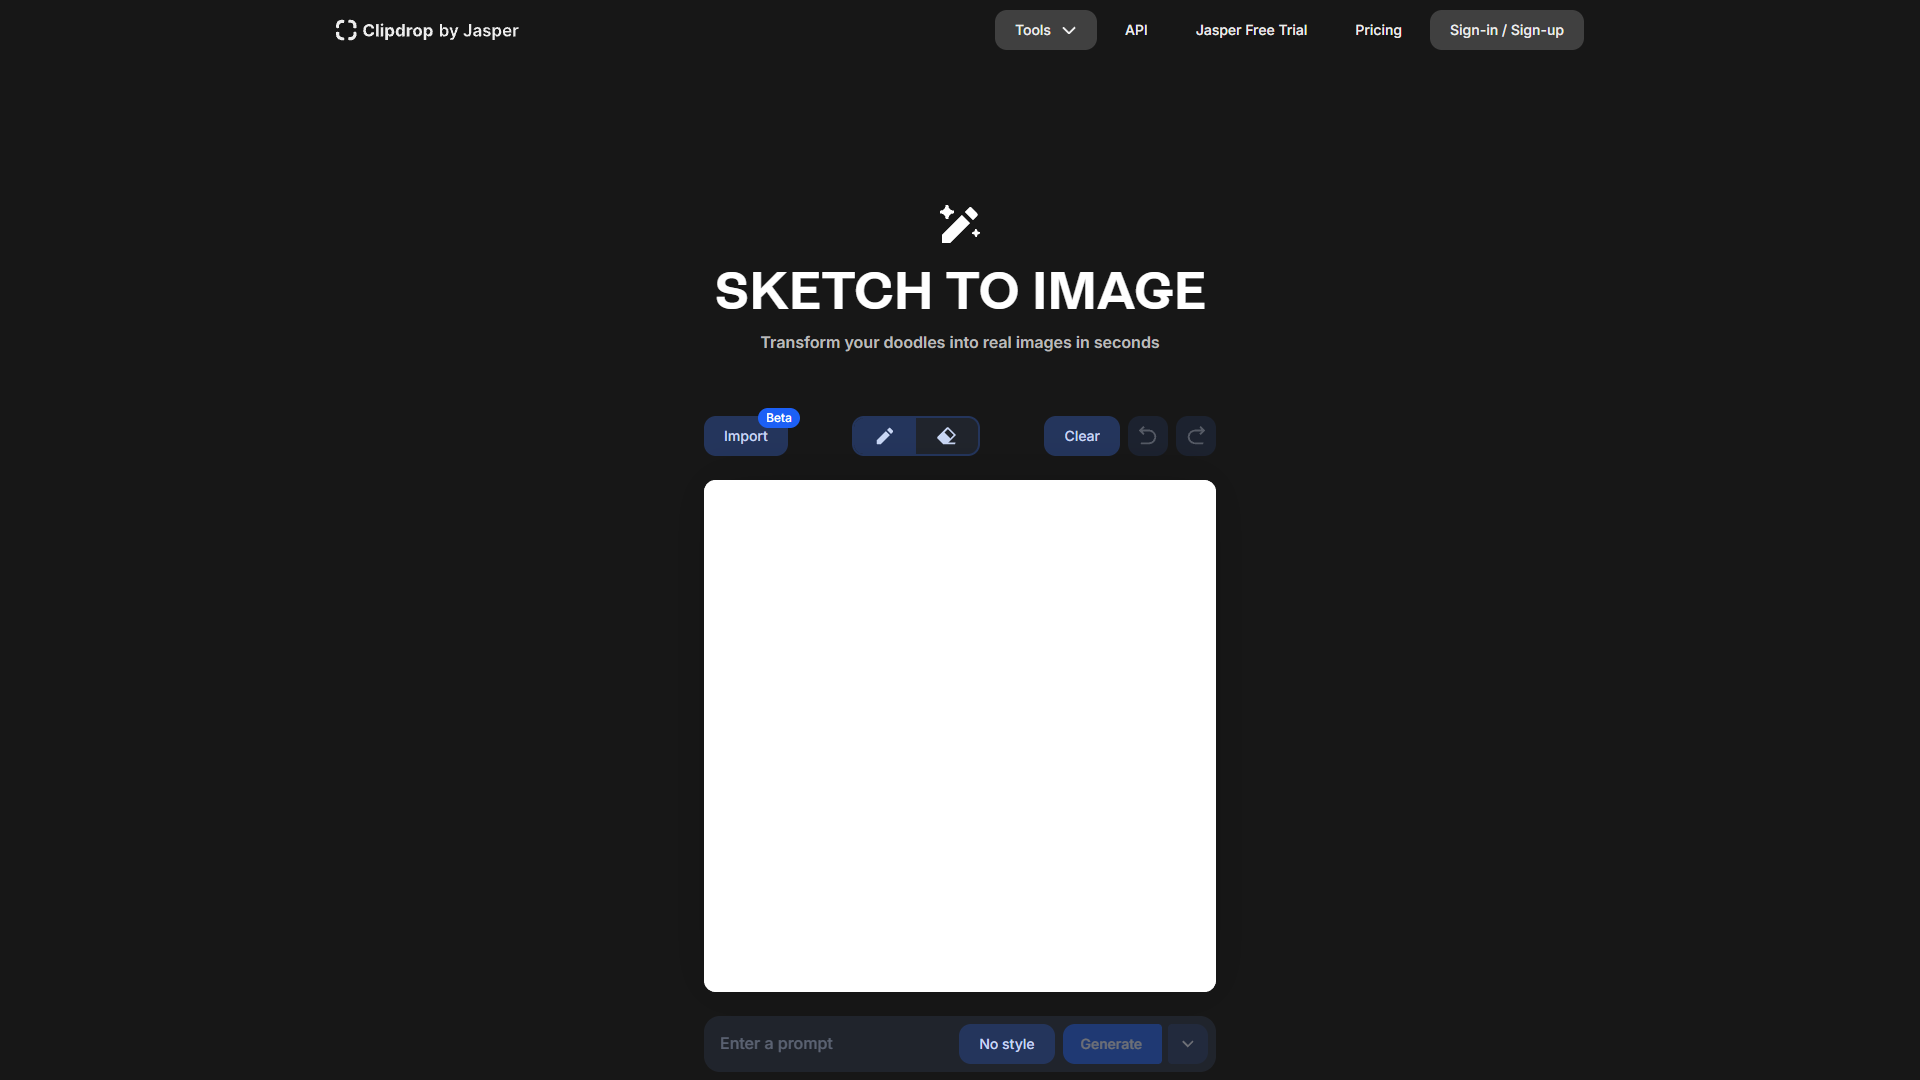
Task: Toggle to eraser mode from pencil mode
Action: (x=947, y=436)
